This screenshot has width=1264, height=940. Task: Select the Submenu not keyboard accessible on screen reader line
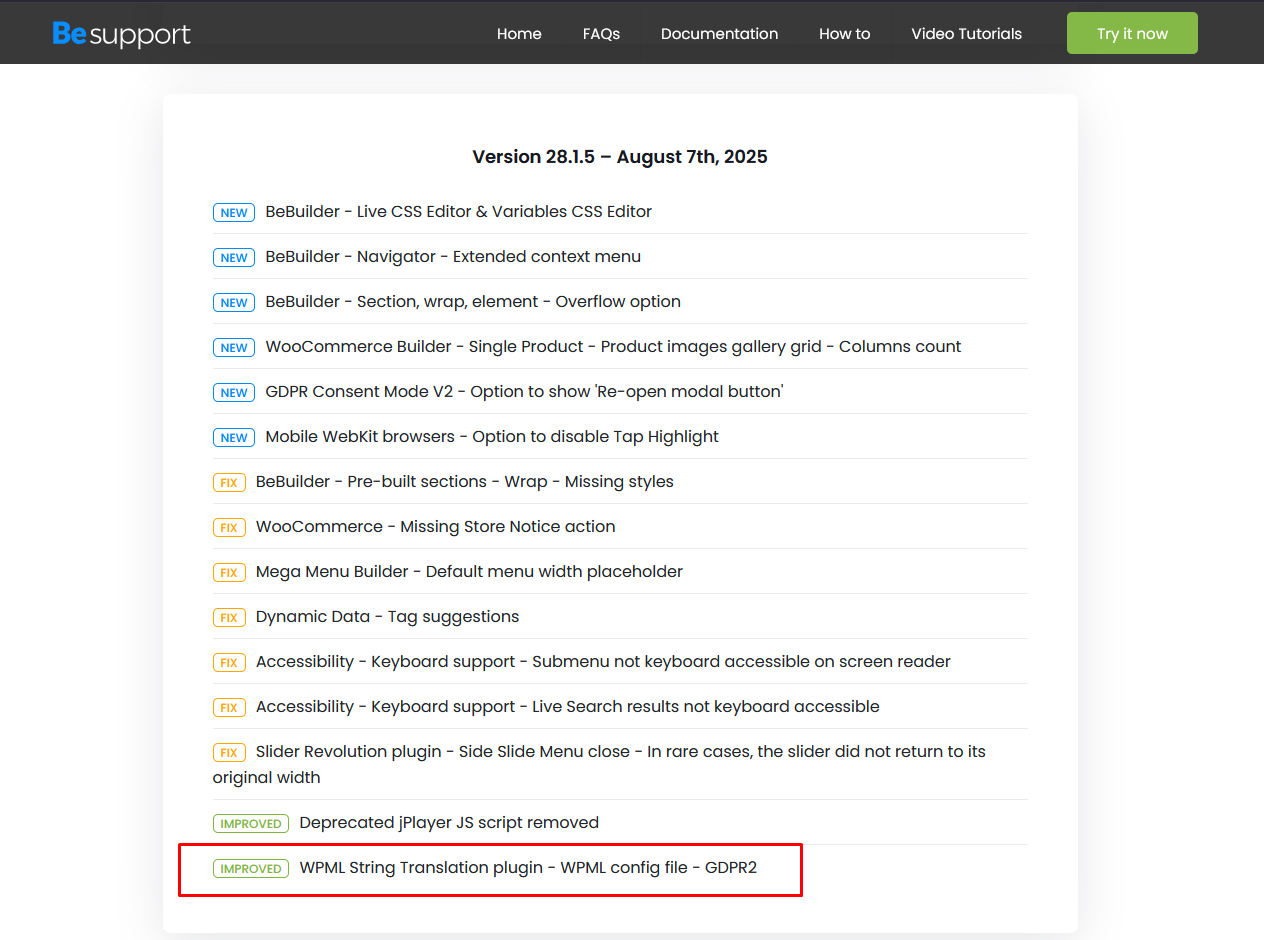(603, 662)
